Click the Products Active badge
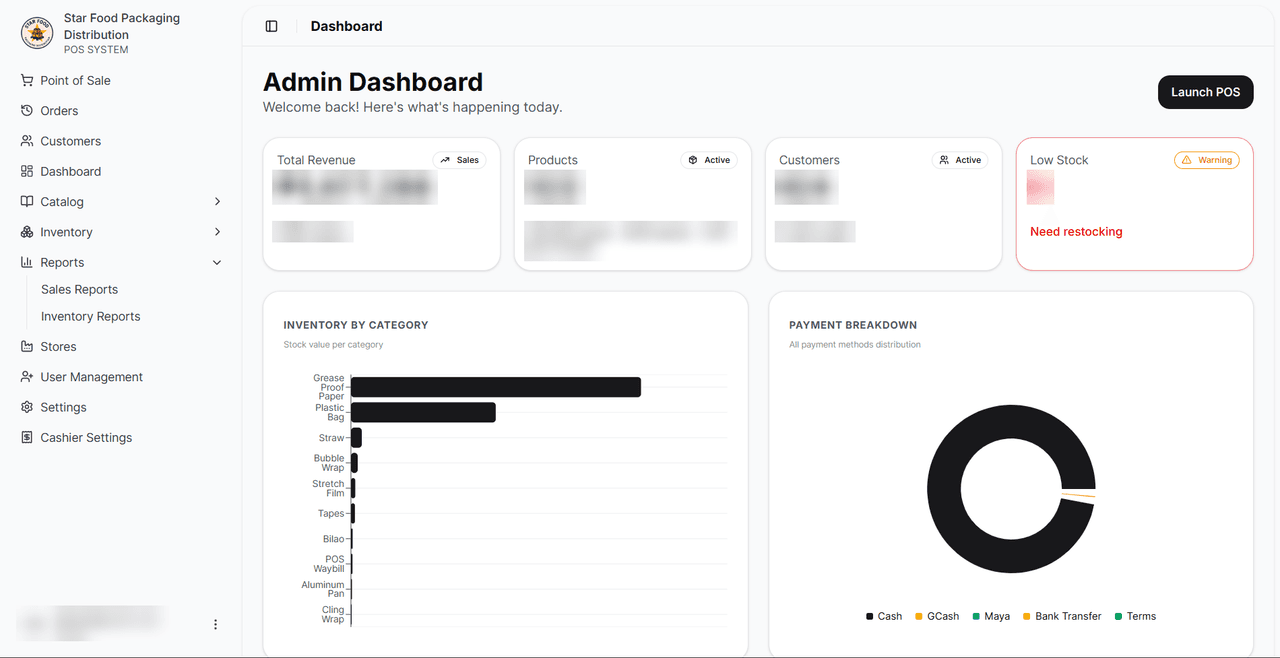1280x658 pixels. click(709, 160)
